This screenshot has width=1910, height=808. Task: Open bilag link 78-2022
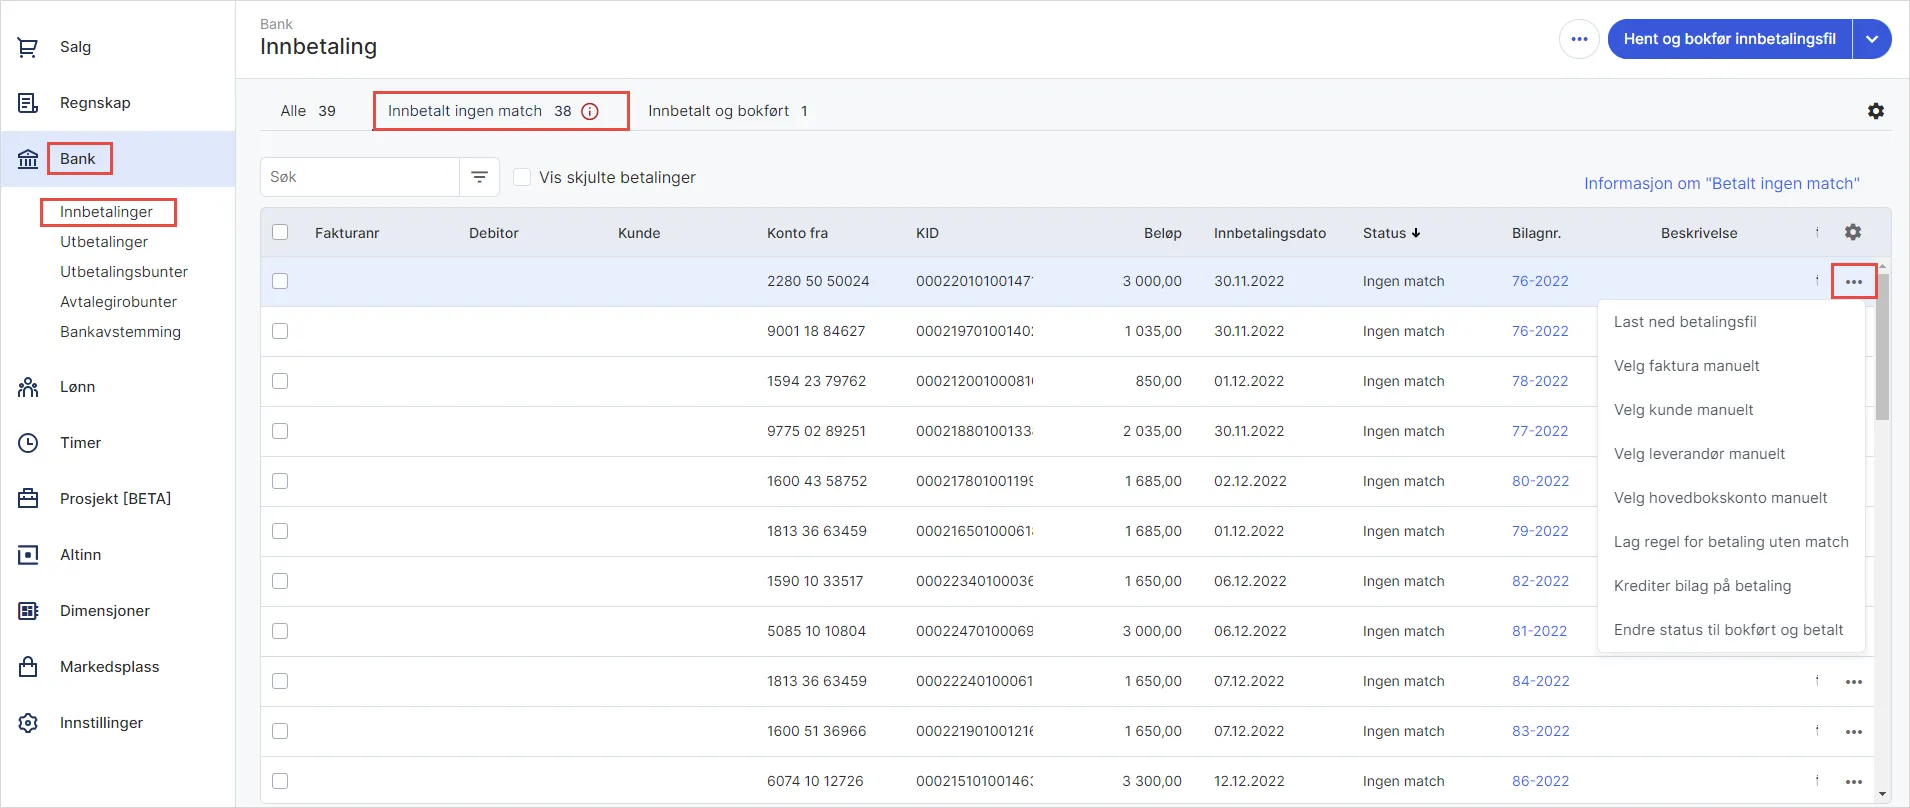coord(1540,381)
